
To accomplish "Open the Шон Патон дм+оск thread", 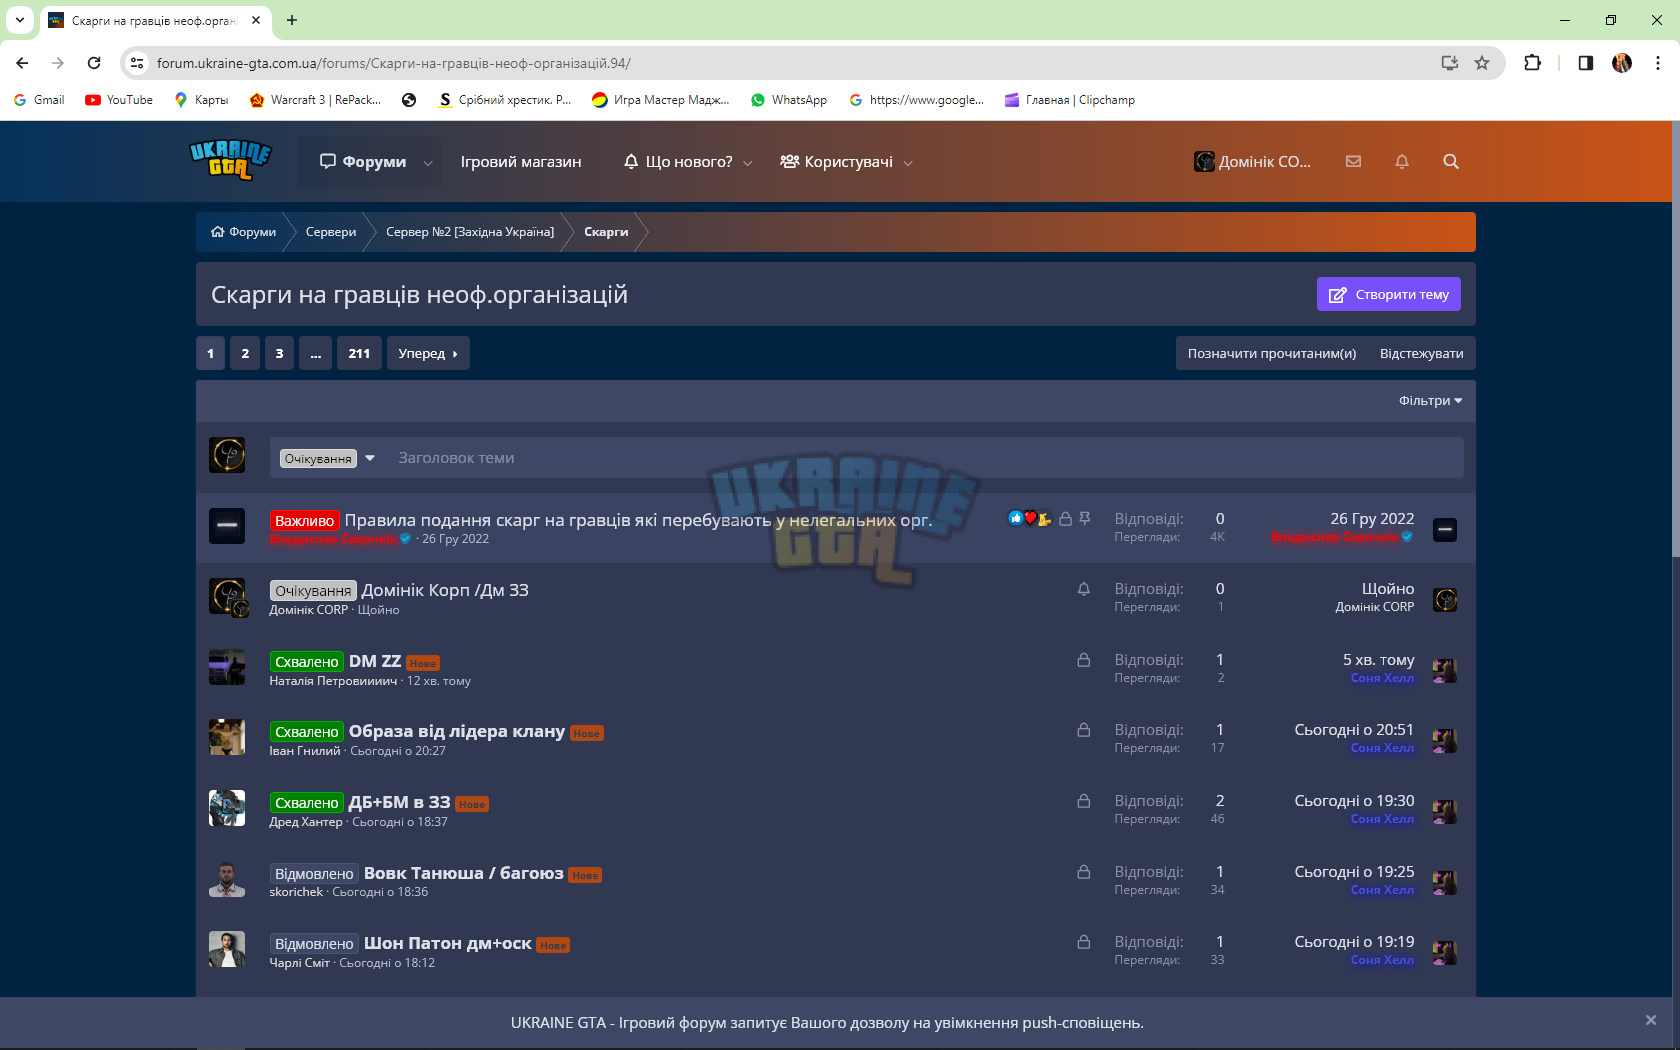I will 448,943.
